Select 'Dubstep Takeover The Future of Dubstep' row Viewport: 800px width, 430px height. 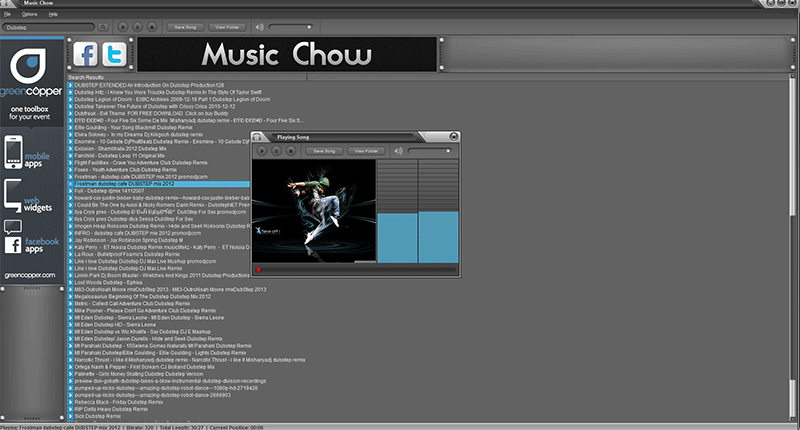(x=155, y=106)
